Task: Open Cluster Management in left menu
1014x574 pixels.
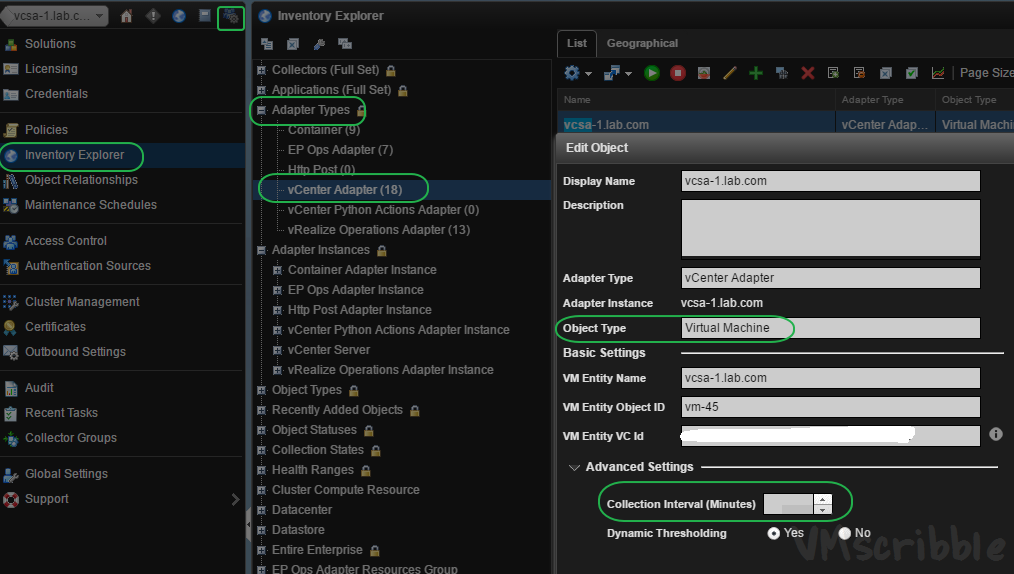Action: [x=82, y=302]
